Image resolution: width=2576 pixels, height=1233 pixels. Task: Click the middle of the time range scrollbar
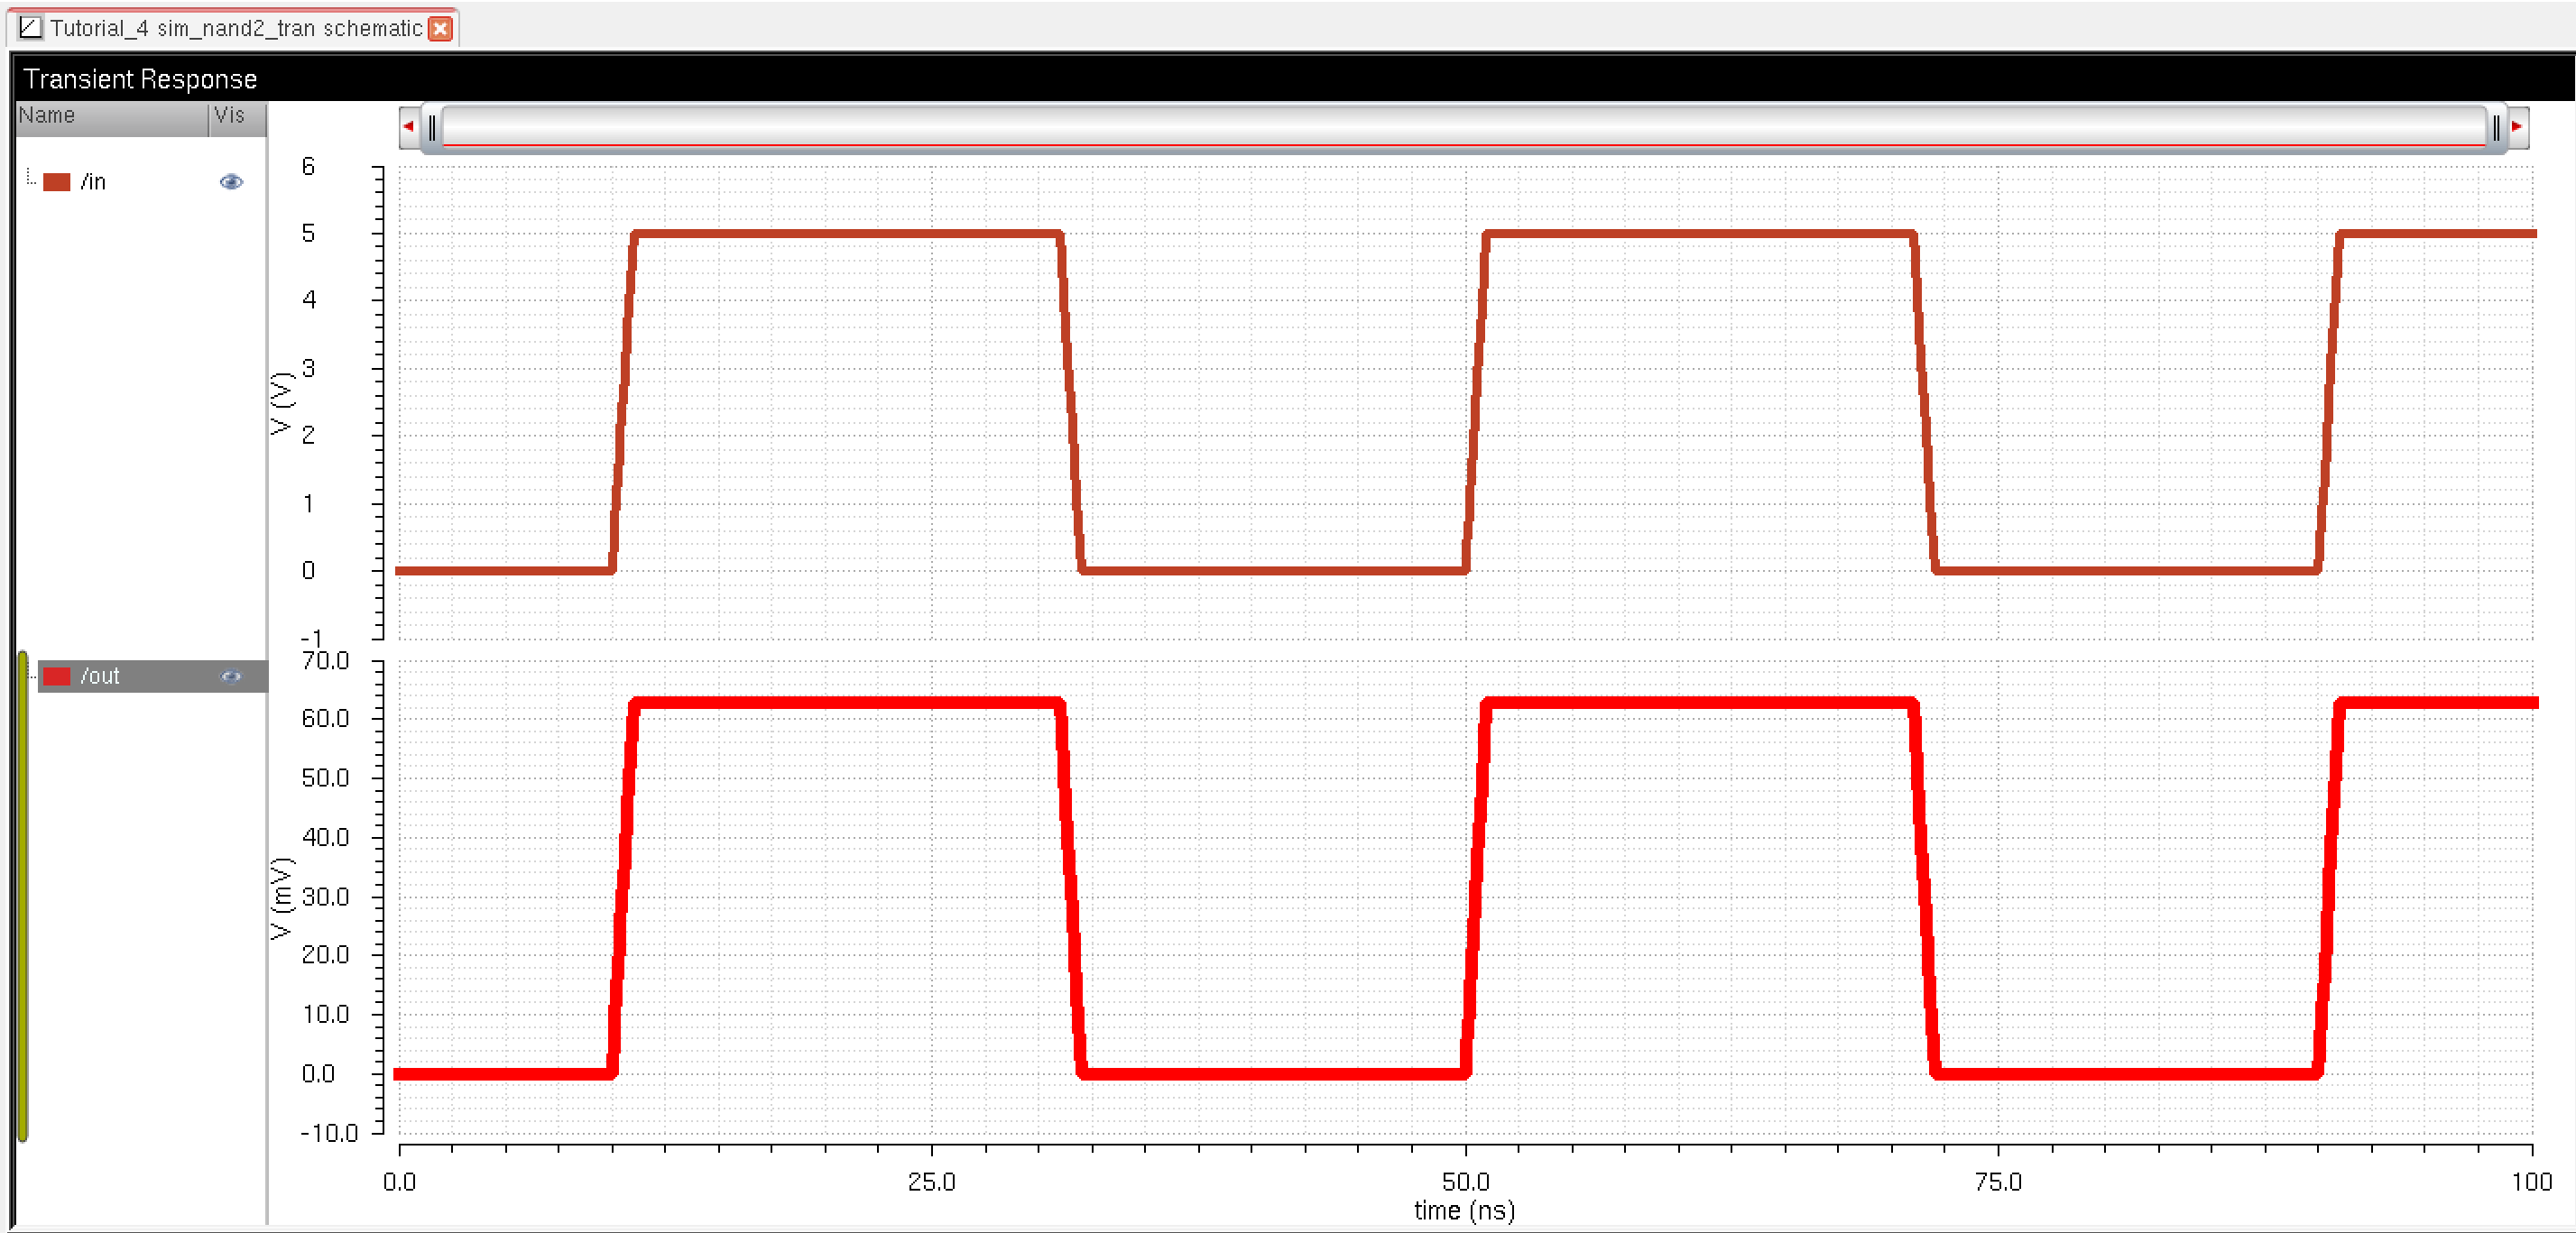(1464, 127)
